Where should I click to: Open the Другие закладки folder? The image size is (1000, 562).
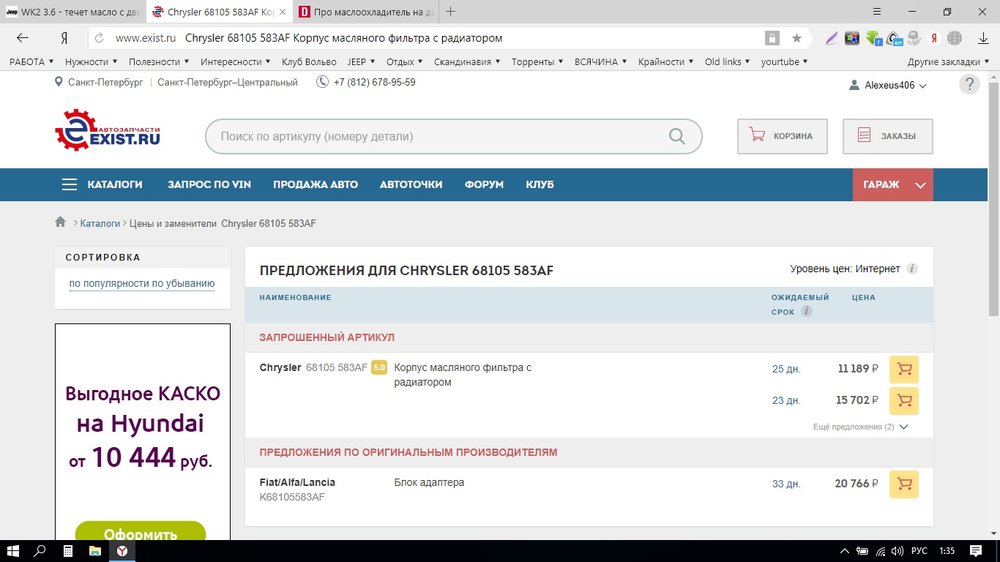pos(948,62)
